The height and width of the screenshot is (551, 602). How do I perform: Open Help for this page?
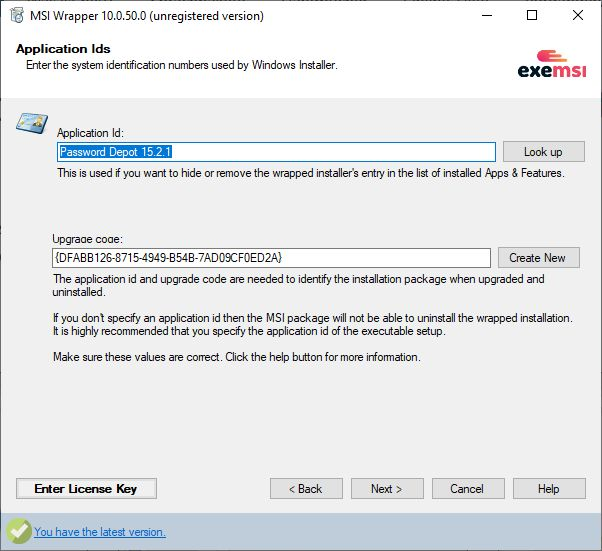(549, 488)
